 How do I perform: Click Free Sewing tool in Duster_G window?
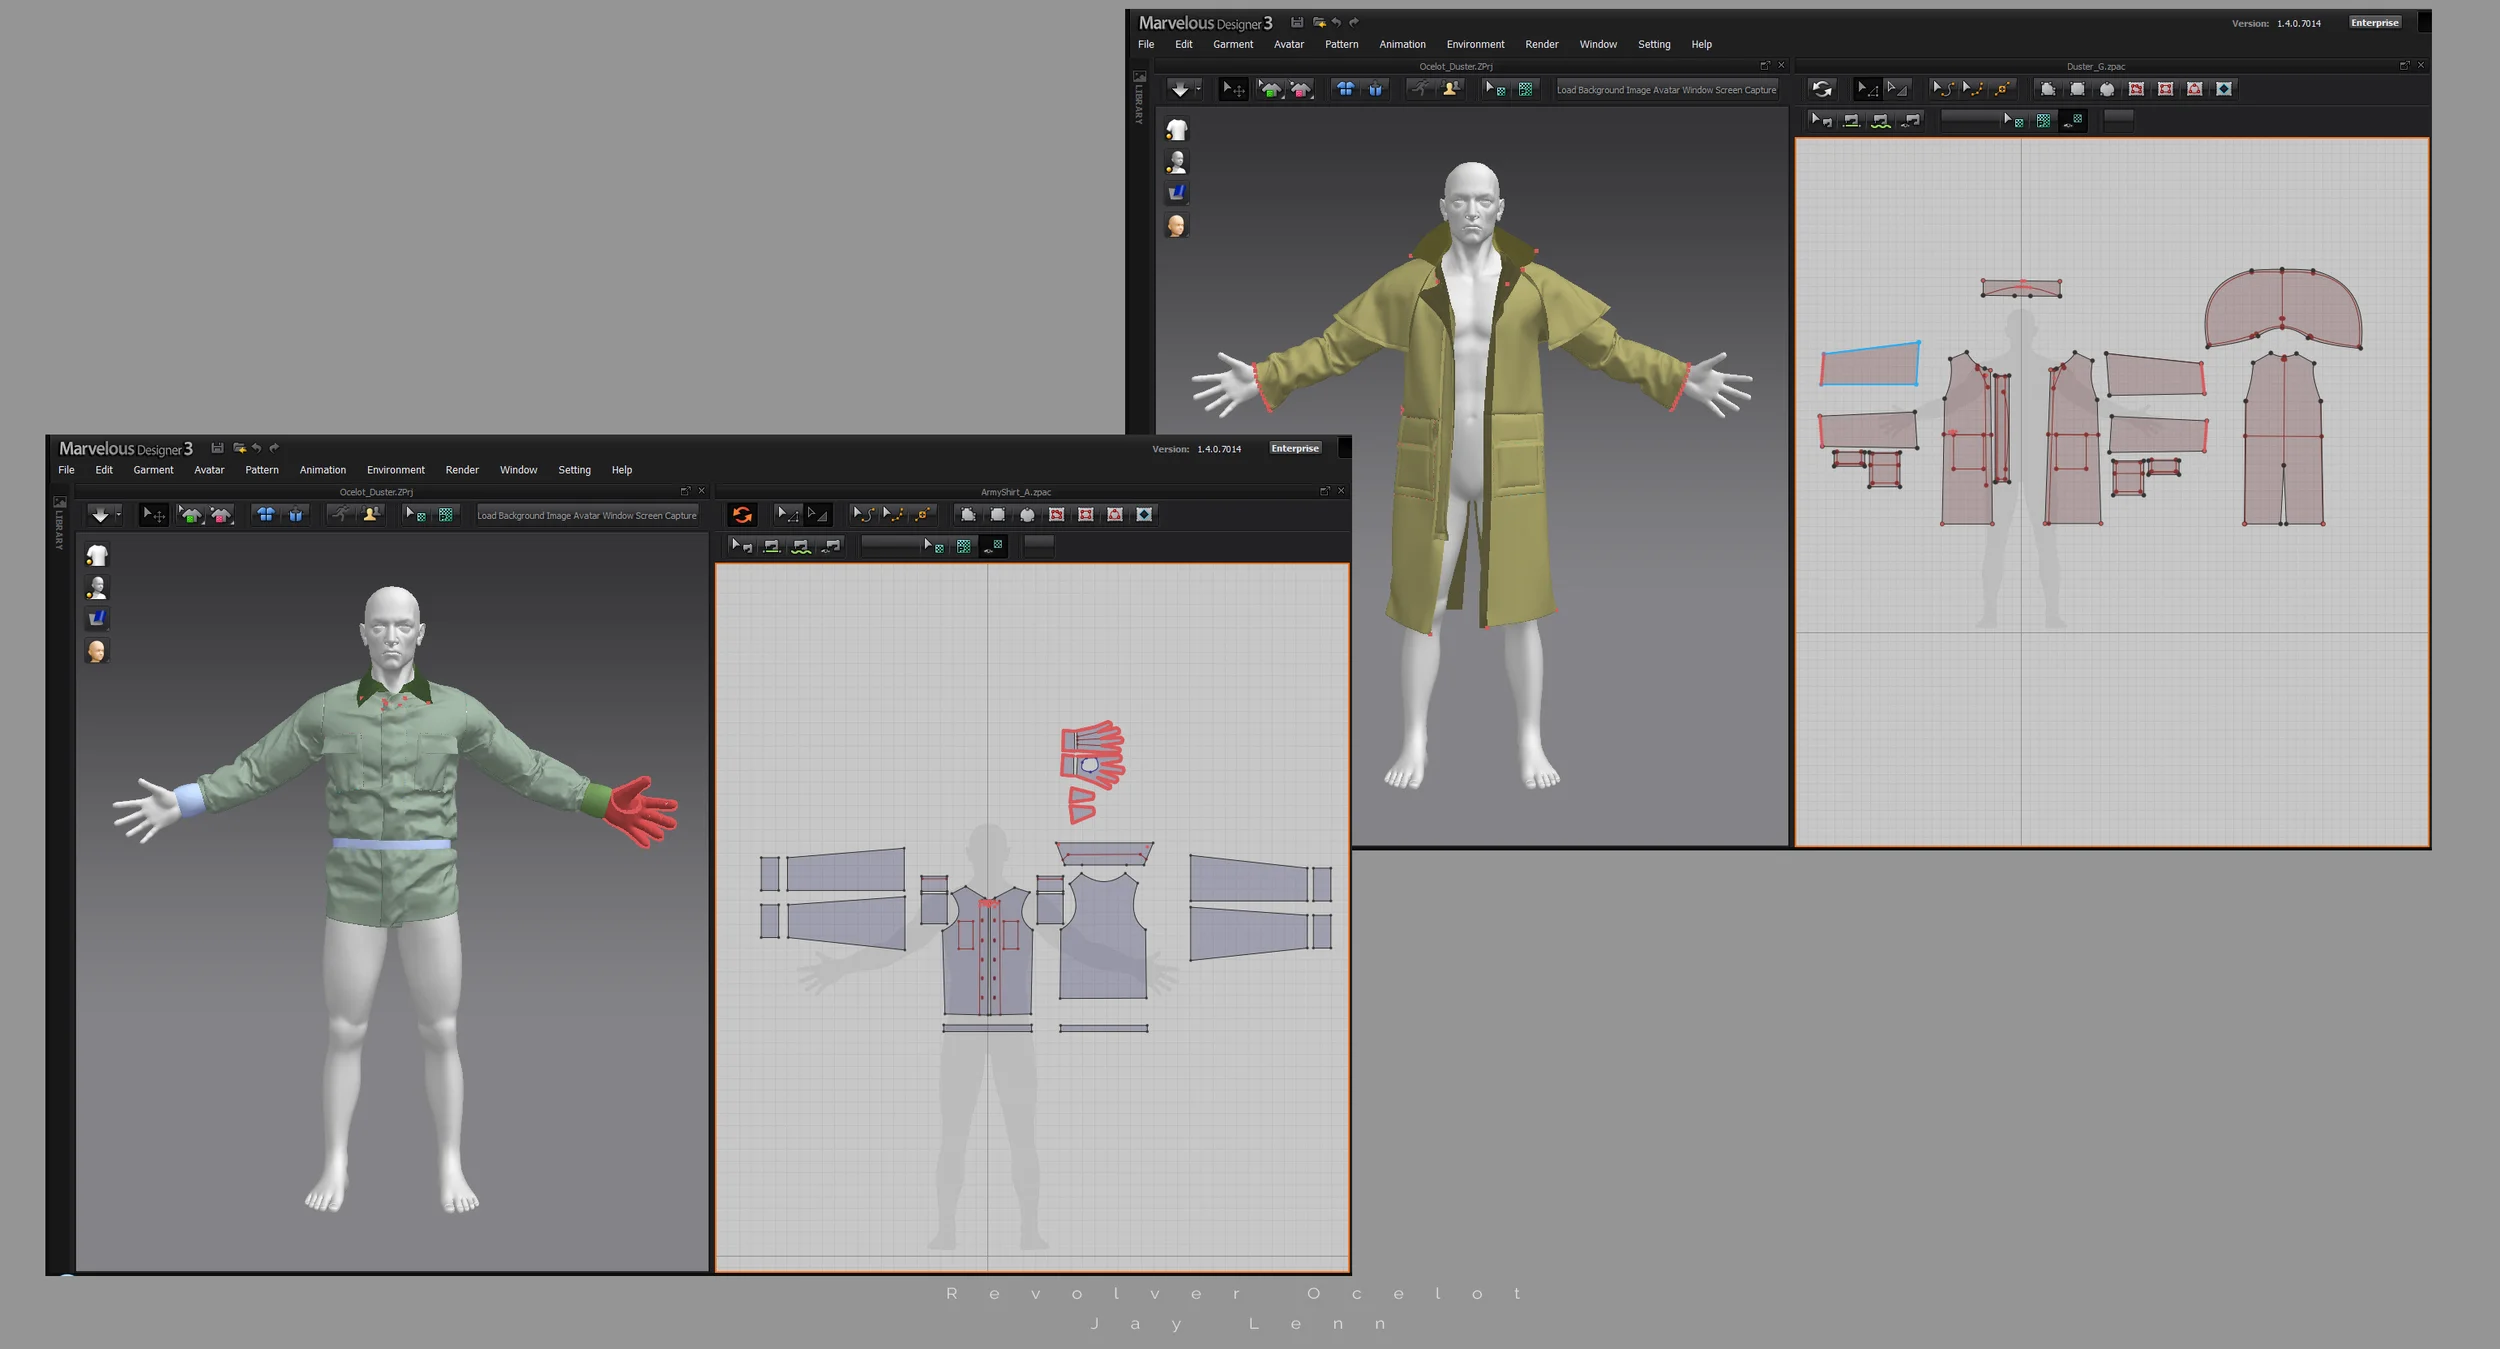[x=1881, y=120]
